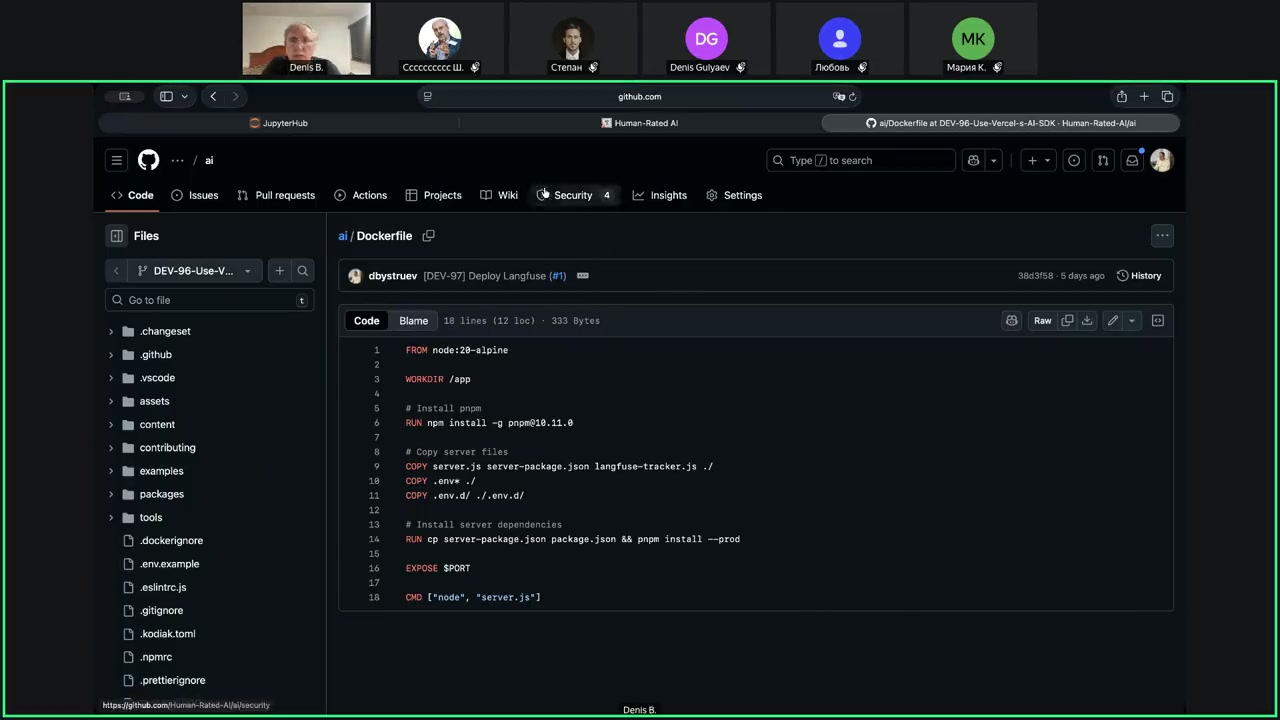Download the raw Dockerfile
This screenshot has width=1280, height=720.
1087,321
